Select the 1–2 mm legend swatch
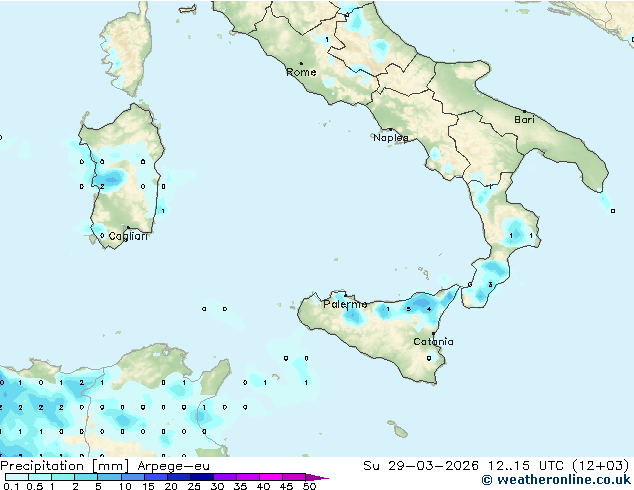634x490 pixels. [63, 477]
